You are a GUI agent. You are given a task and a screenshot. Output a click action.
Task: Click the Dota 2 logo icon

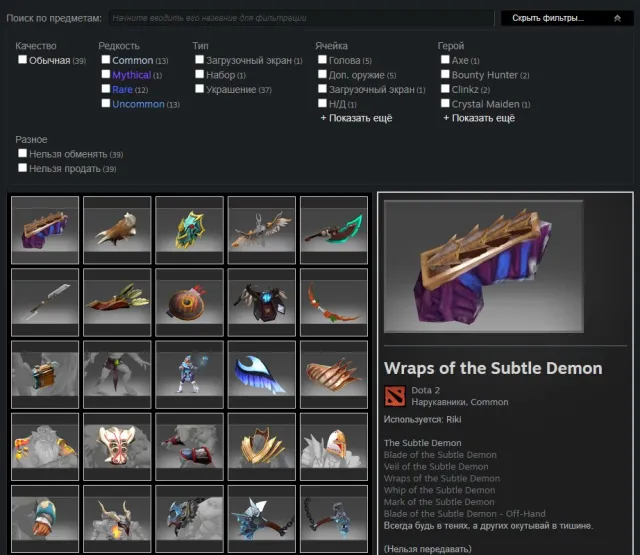(x=395, y=396)
